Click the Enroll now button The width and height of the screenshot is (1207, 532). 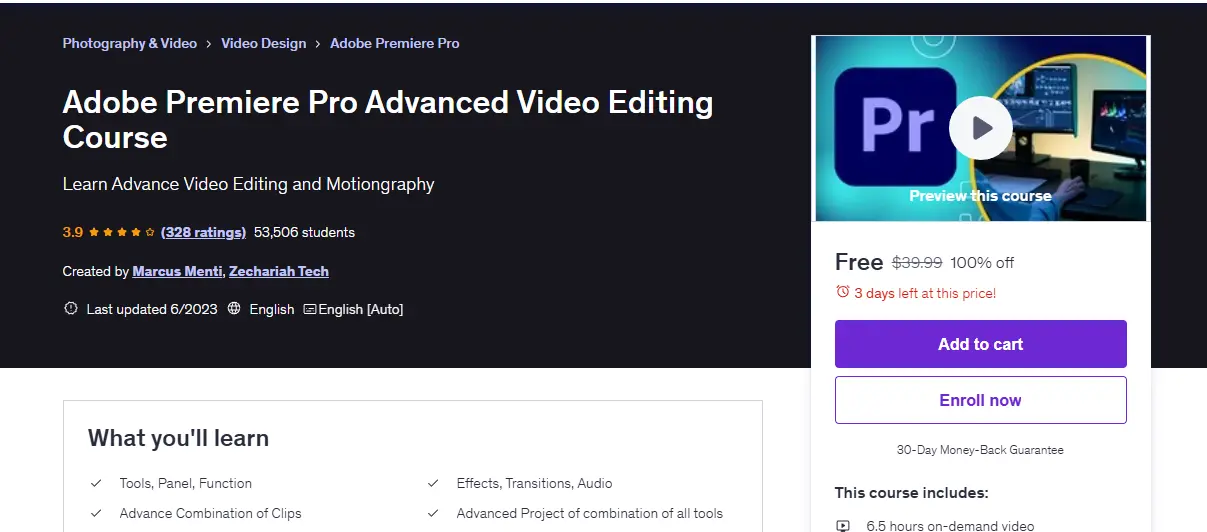[981, 400]
